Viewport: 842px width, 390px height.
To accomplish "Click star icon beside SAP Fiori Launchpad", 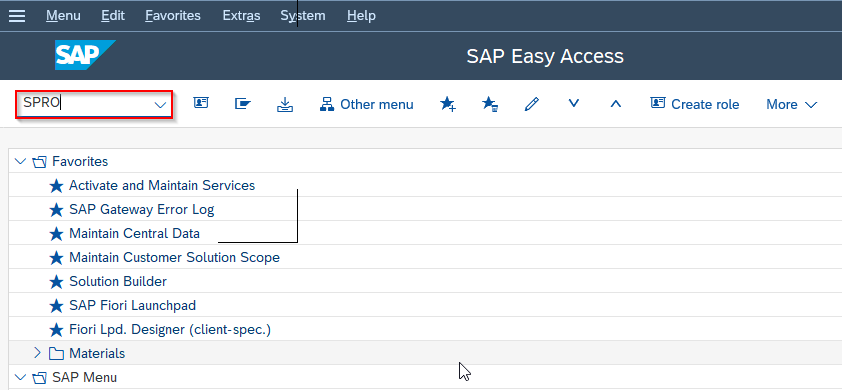I will [56, 306].
